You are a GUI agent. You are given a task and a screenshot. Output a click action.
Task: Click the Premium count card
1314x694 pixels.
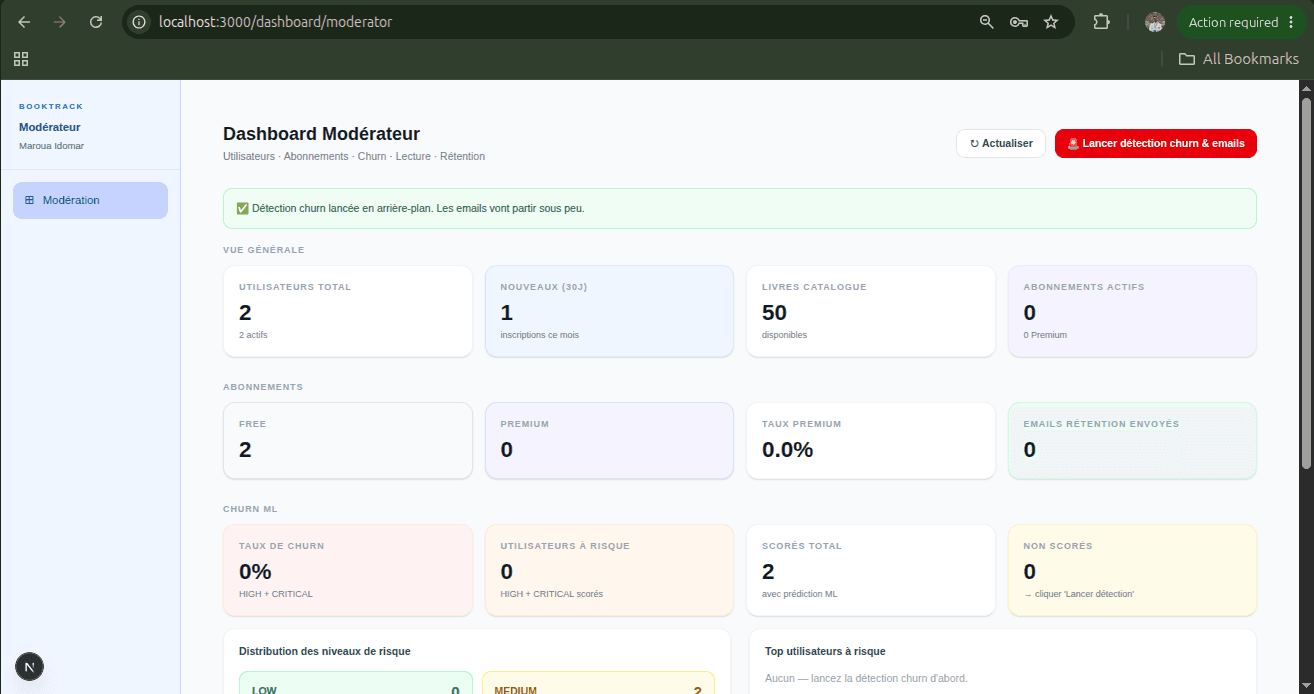609,441
